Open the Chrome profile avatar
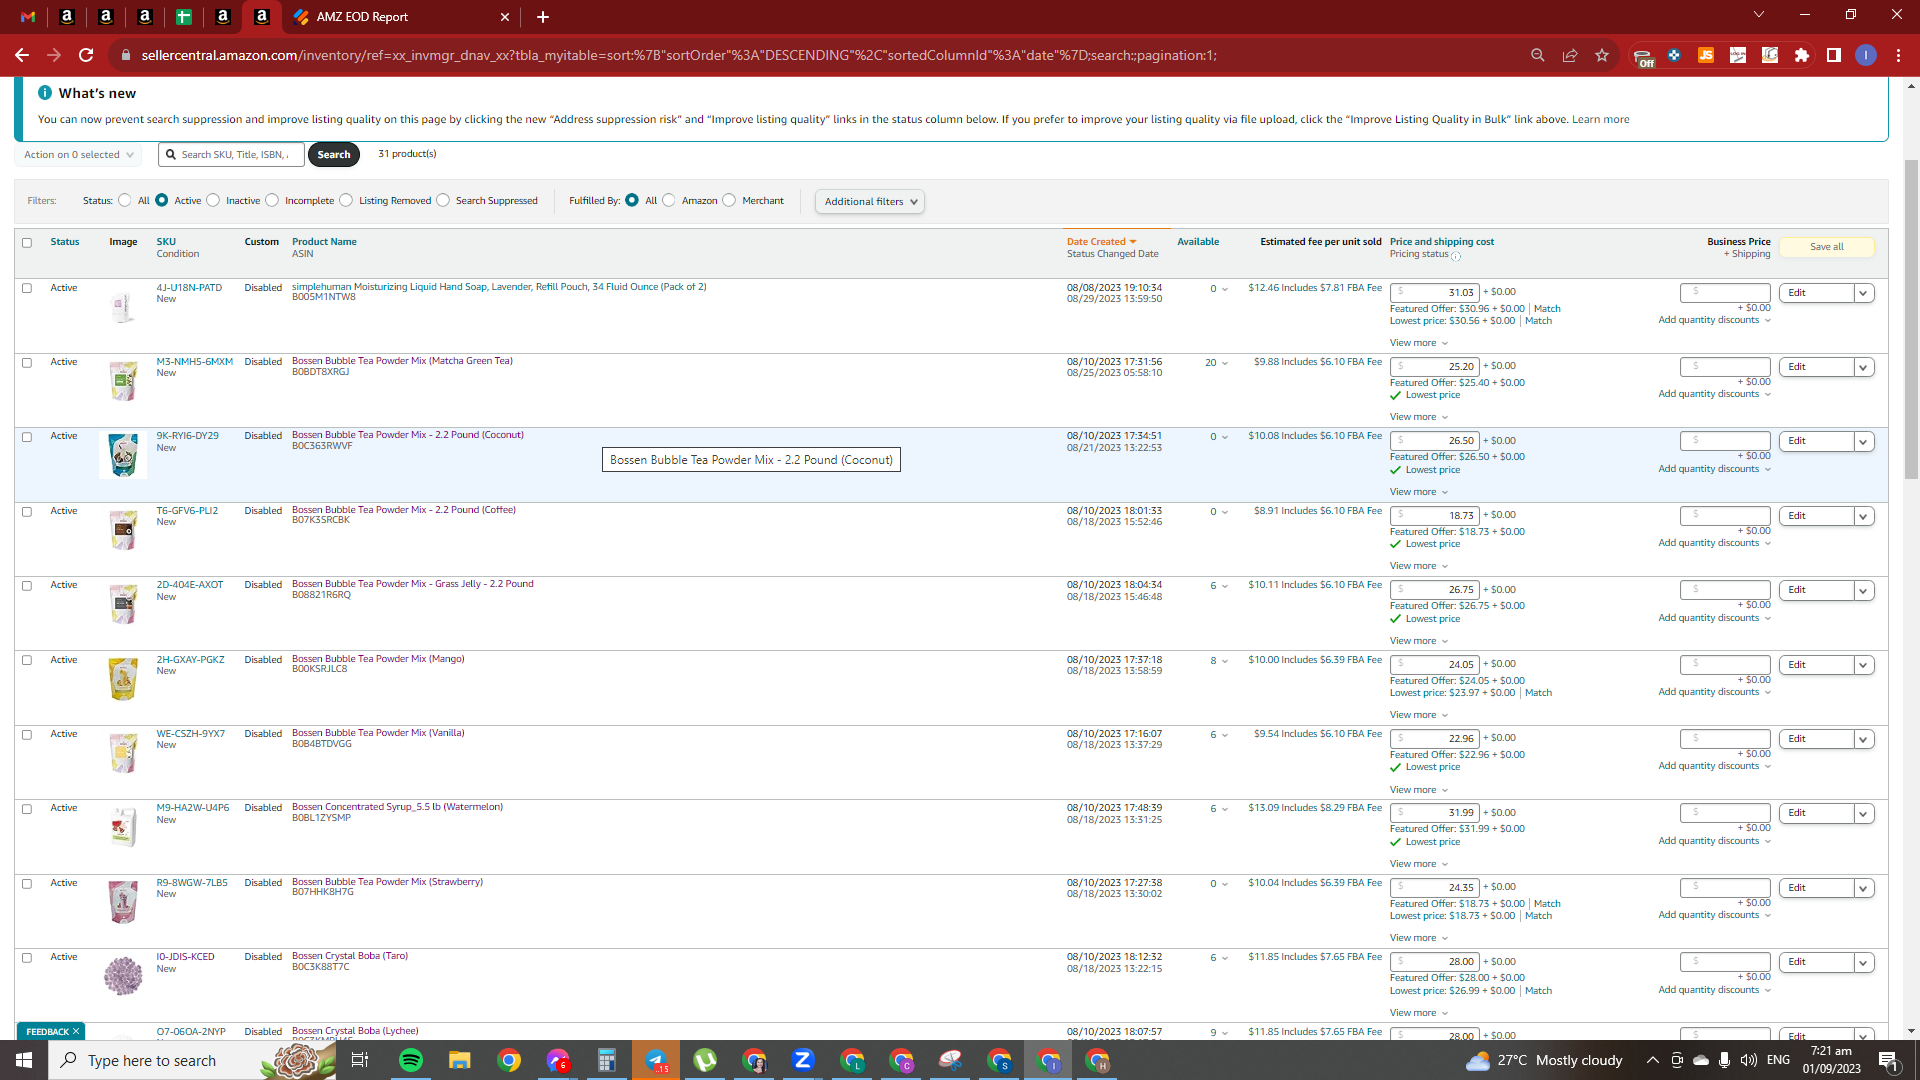This screenshot has height=1080, width=1920. tap(1866, 55)
